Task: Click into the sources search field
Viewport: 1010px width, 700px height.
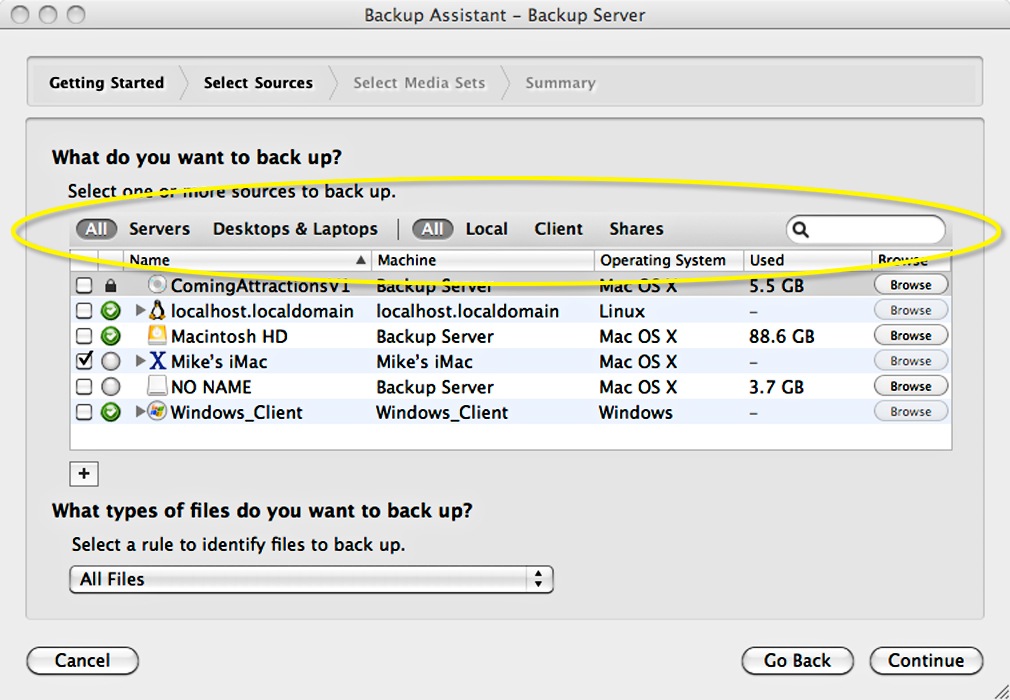Action: [866, 229]
